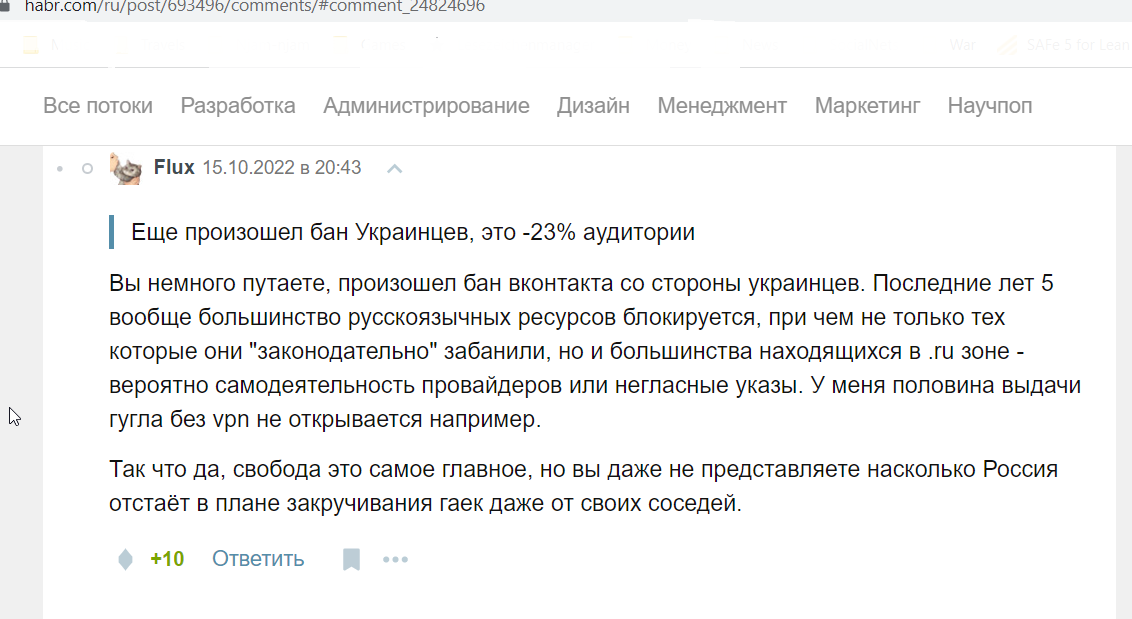Click the habr.com URL in address bar
Image resolution: width=1132 pixels, height=619 pixels.
[x=255, y=7]
